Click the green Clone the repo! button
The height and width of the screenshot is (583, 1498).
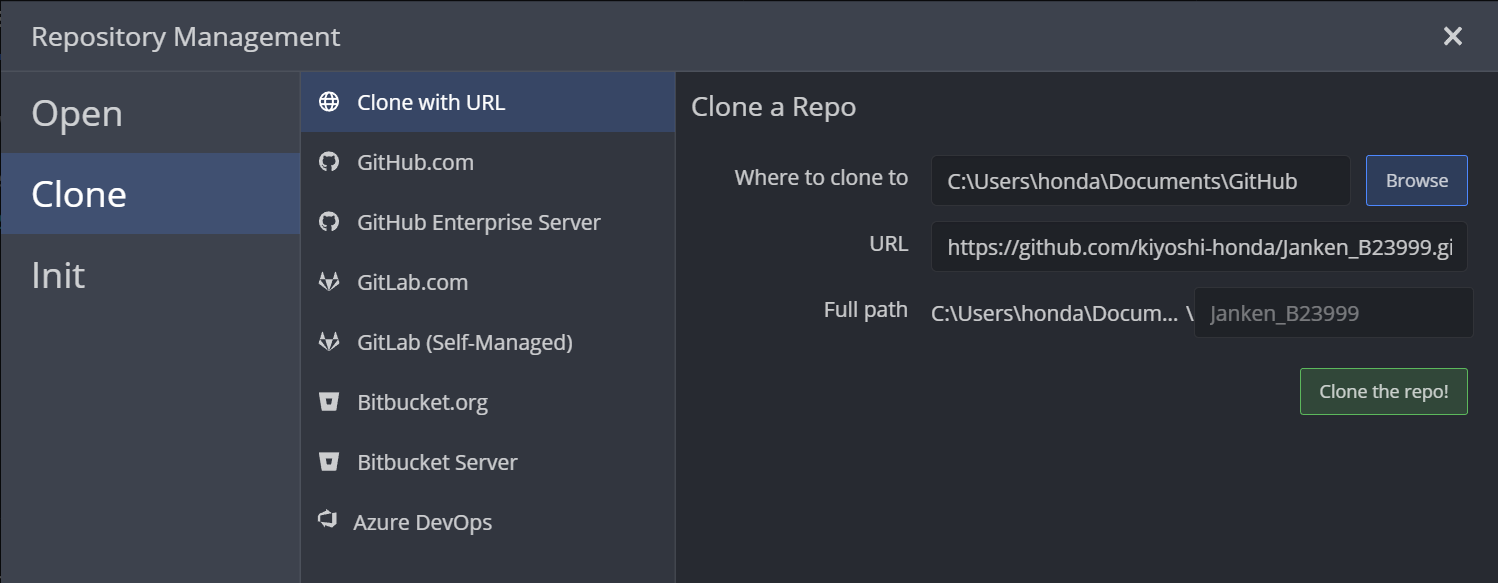pyautogui.click(x=1383, y=392)
